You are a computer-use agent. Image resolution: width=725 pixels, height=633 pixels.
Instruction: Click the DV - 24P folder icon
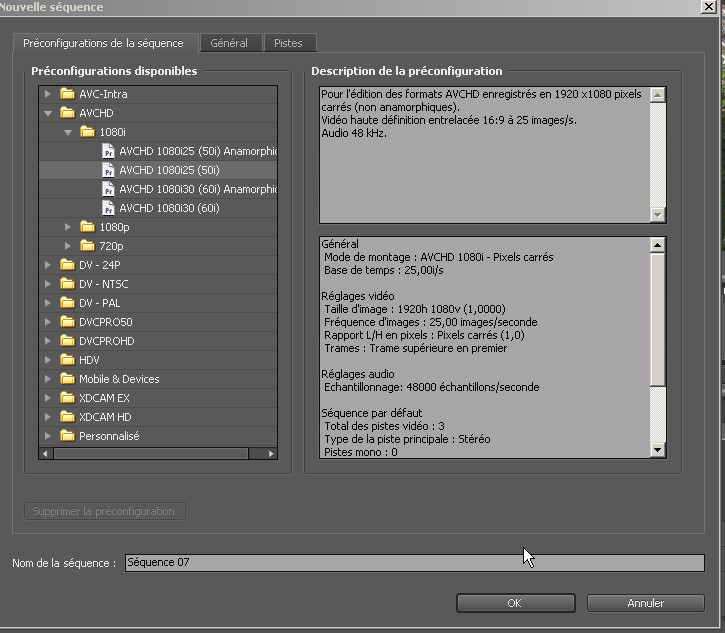coord(68,264)
